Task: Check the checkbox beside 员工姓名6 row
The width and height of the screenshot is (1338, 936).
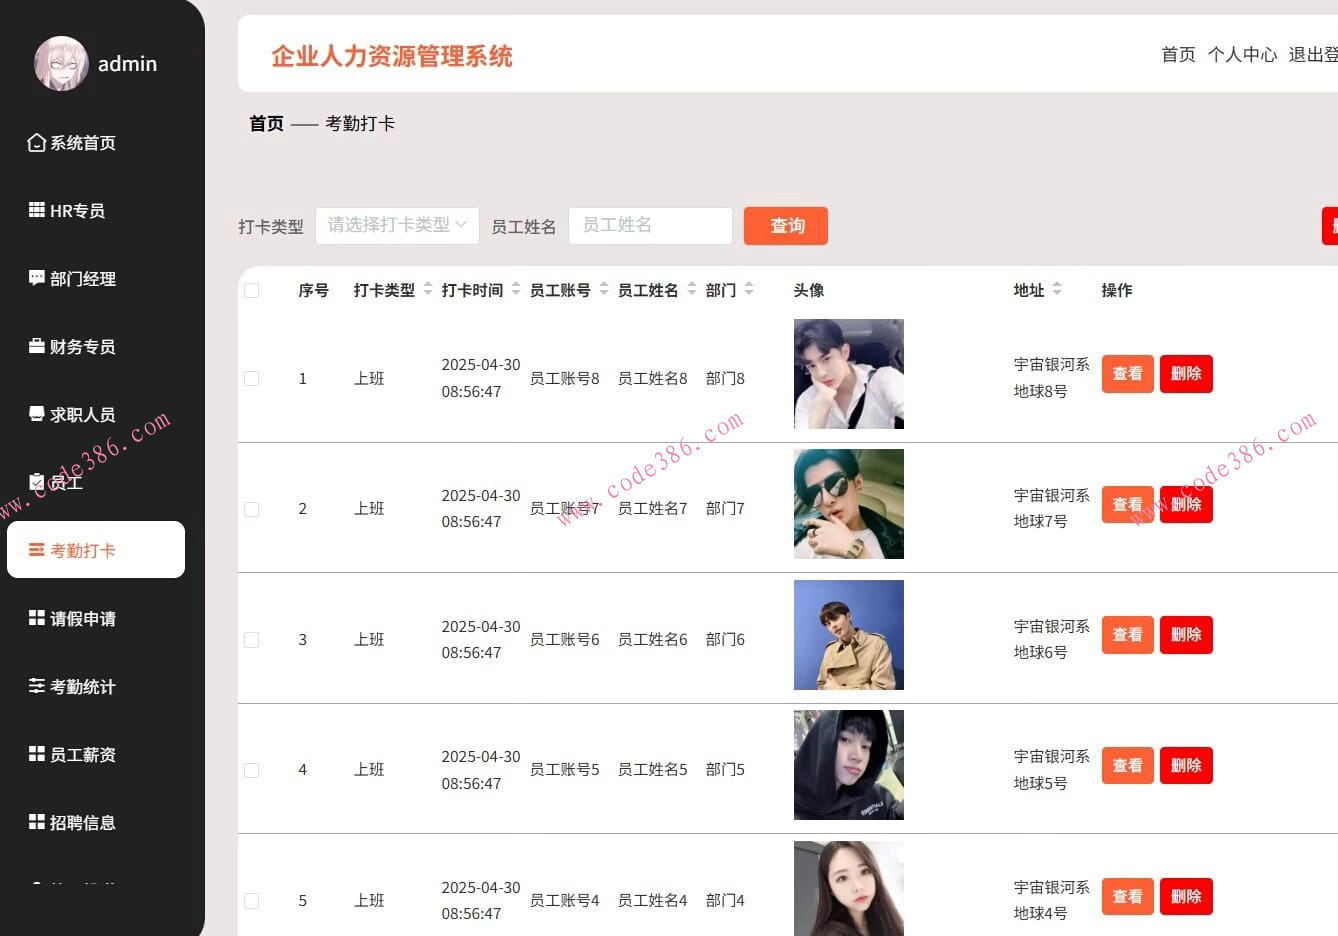Action: pos(251,639)
